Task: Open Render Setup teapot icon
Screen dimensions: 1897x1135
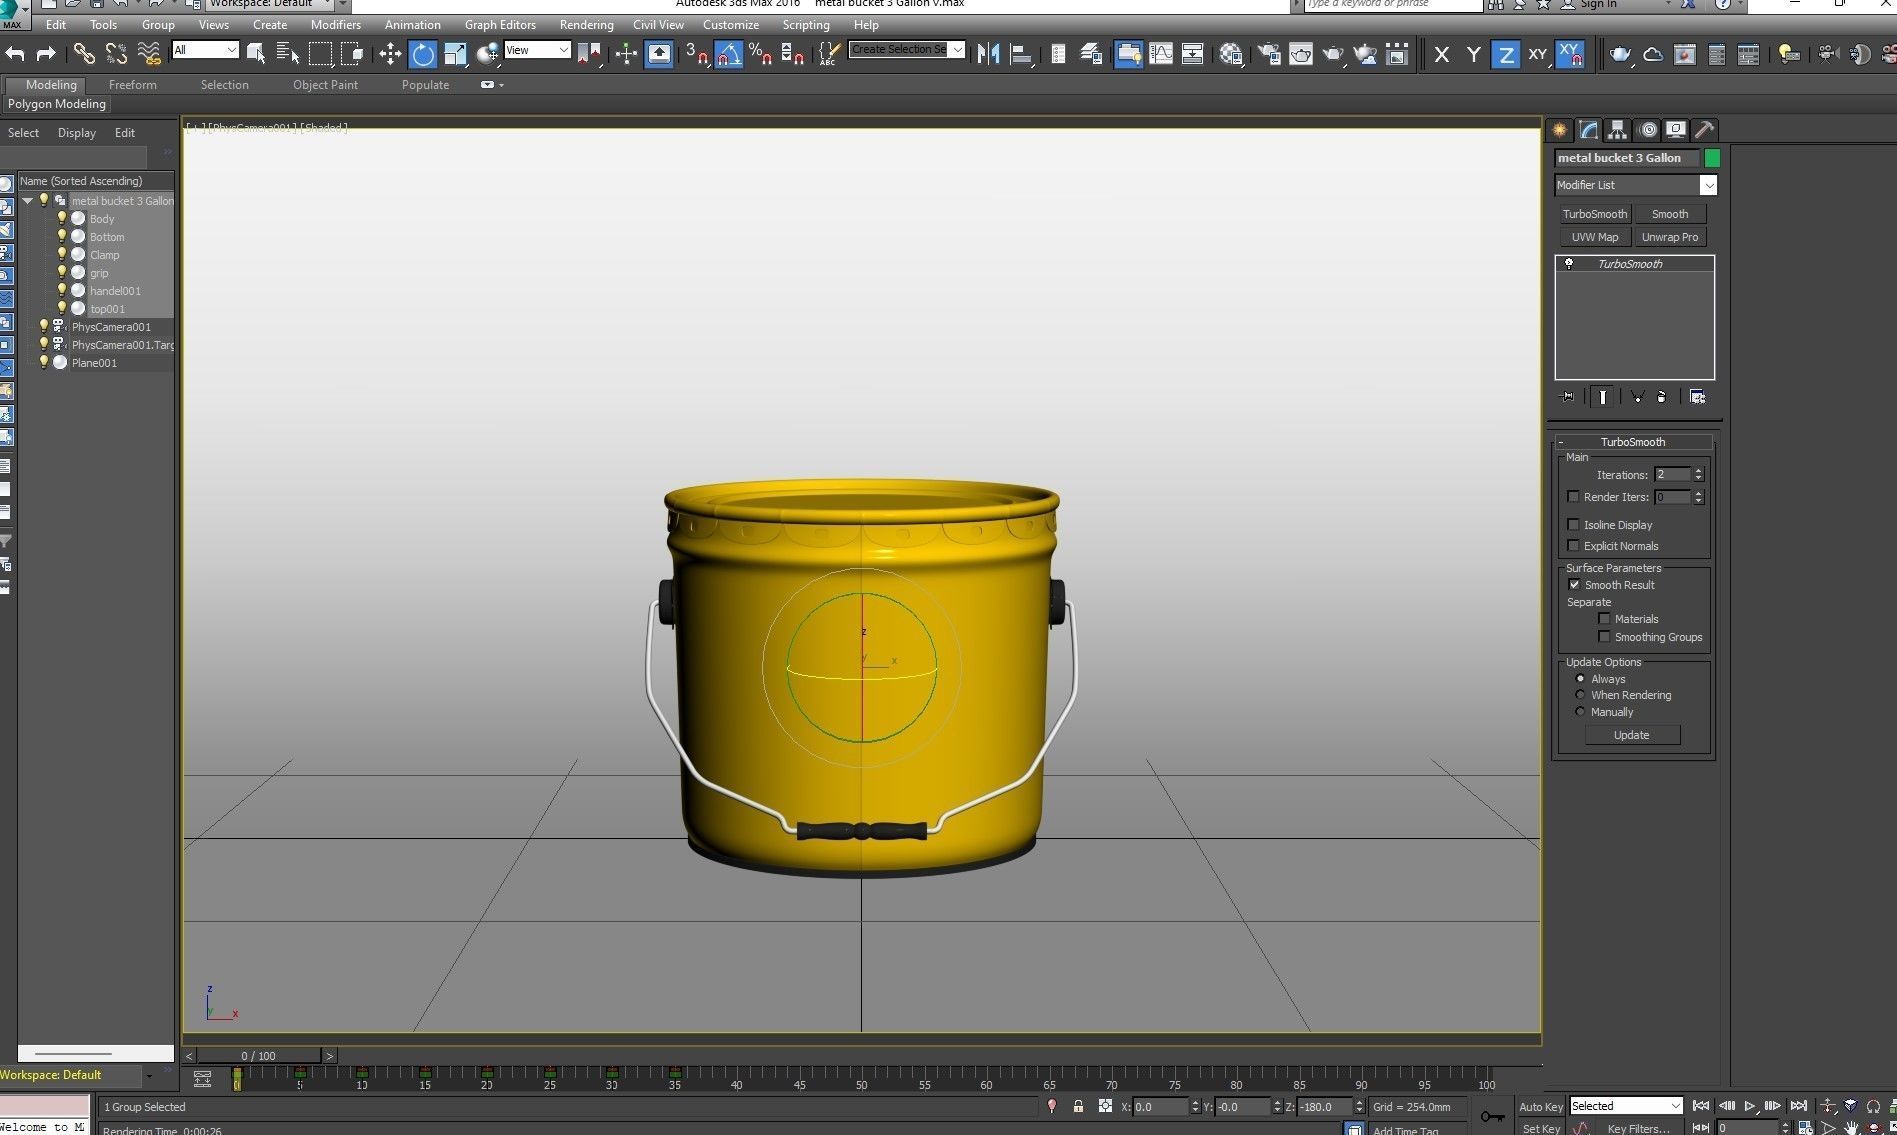Action: point(1269,54)
